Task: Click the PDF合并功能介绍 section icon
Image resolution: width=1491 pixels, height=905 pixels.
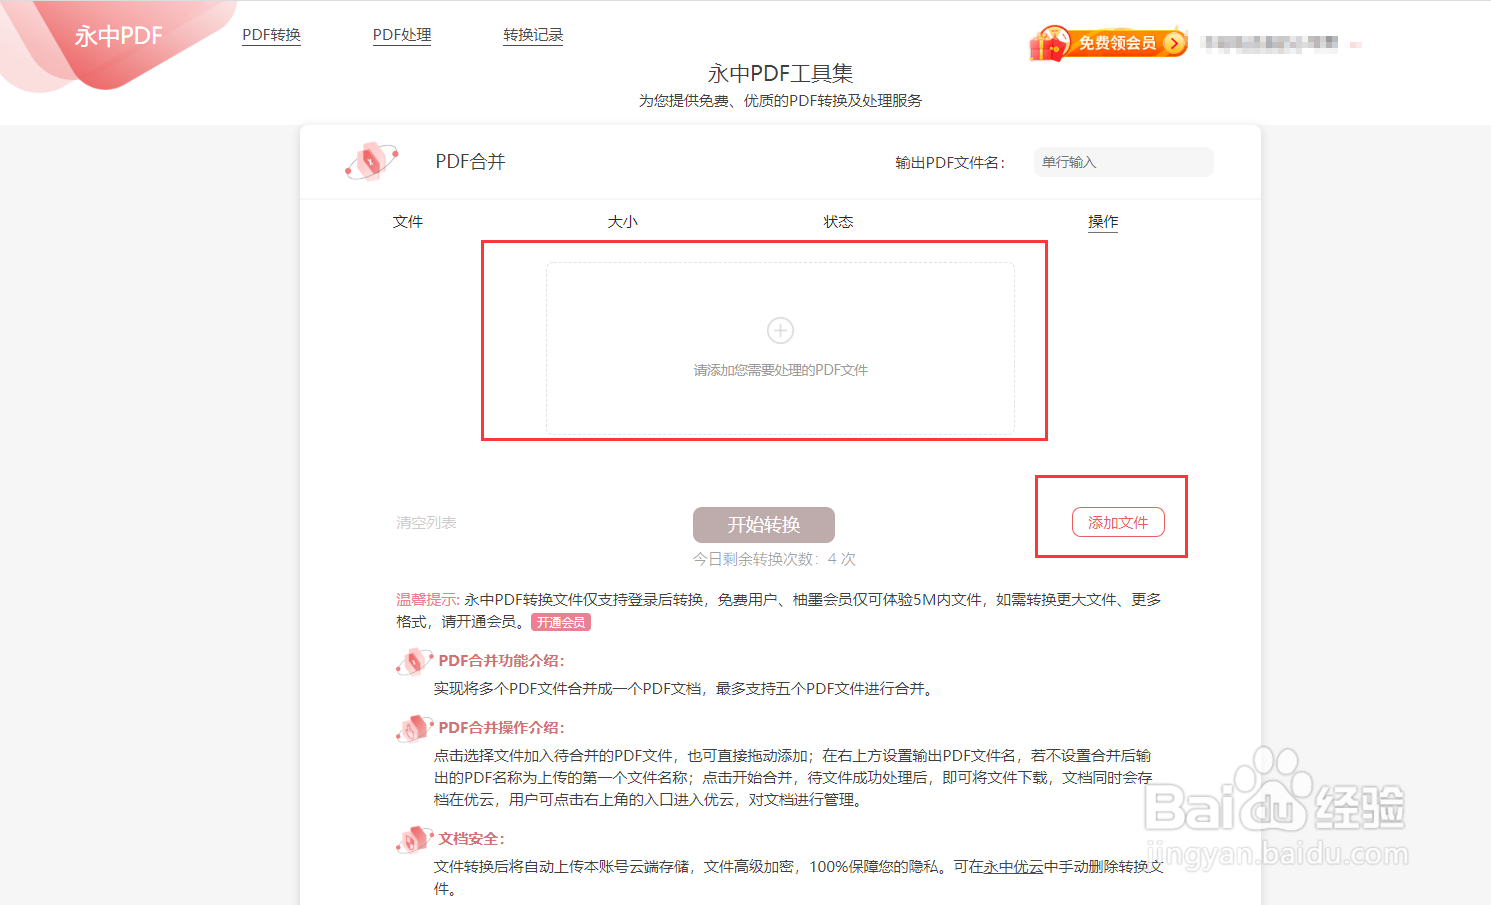Action: [x=414, y=661]
